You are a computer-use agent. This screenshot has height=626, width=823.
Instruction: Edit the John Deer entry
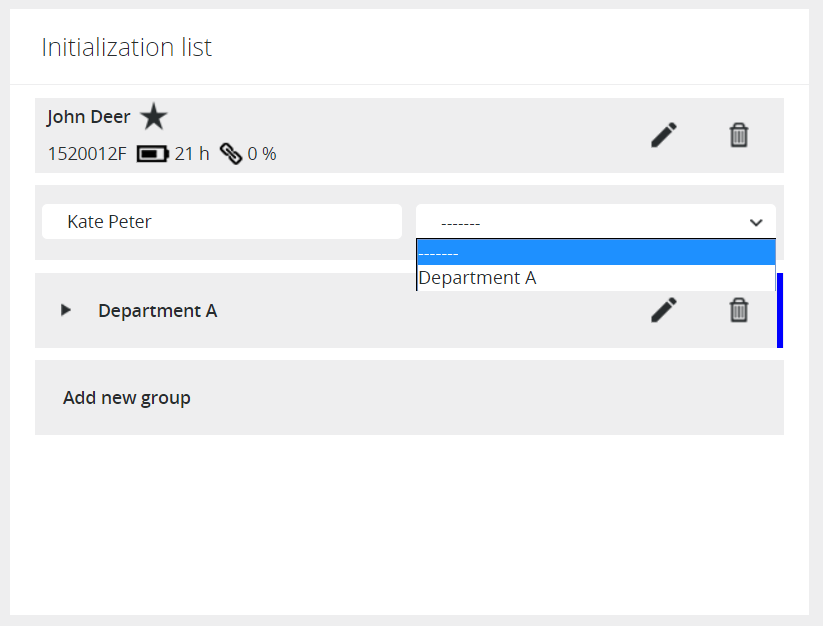tap(663, 135)
